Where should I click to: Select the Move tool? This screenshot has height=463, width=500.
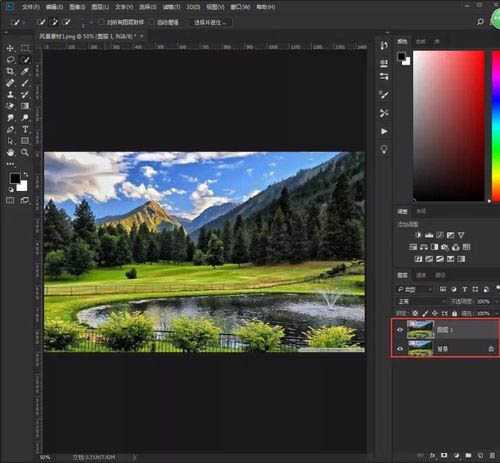(10, 48)
